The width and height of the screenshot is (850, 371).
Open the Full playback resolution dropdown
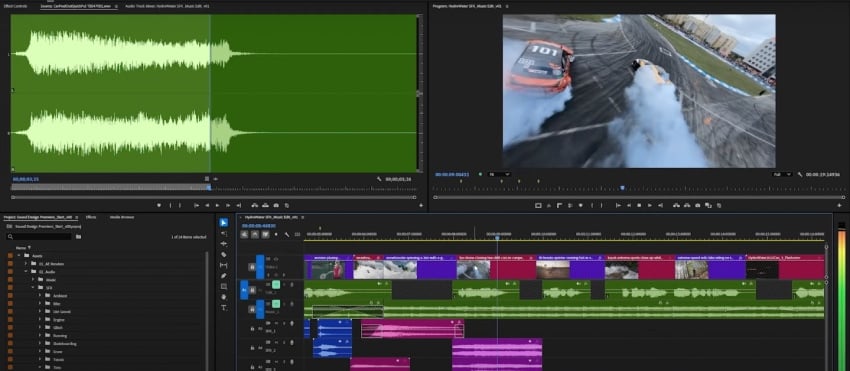pos(782,174)
